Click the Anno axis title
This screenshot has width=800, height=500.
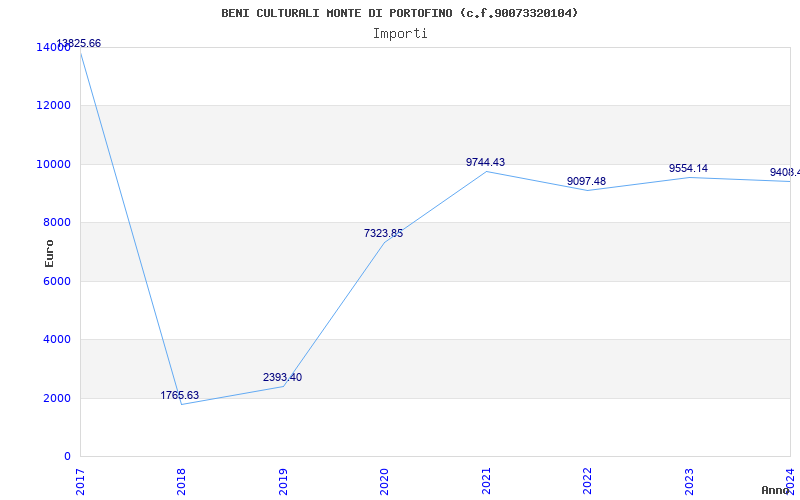coord(775,490)
